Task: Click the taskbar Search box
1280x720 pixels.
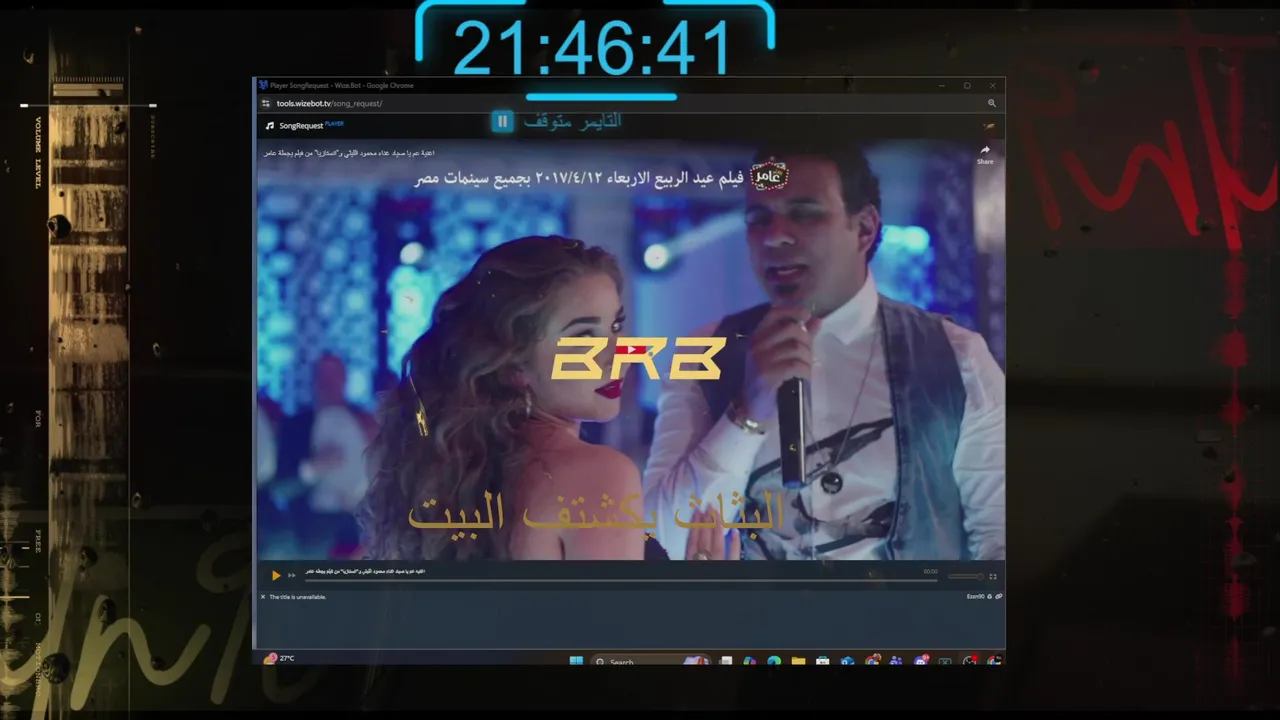Action: click(650, 661)
